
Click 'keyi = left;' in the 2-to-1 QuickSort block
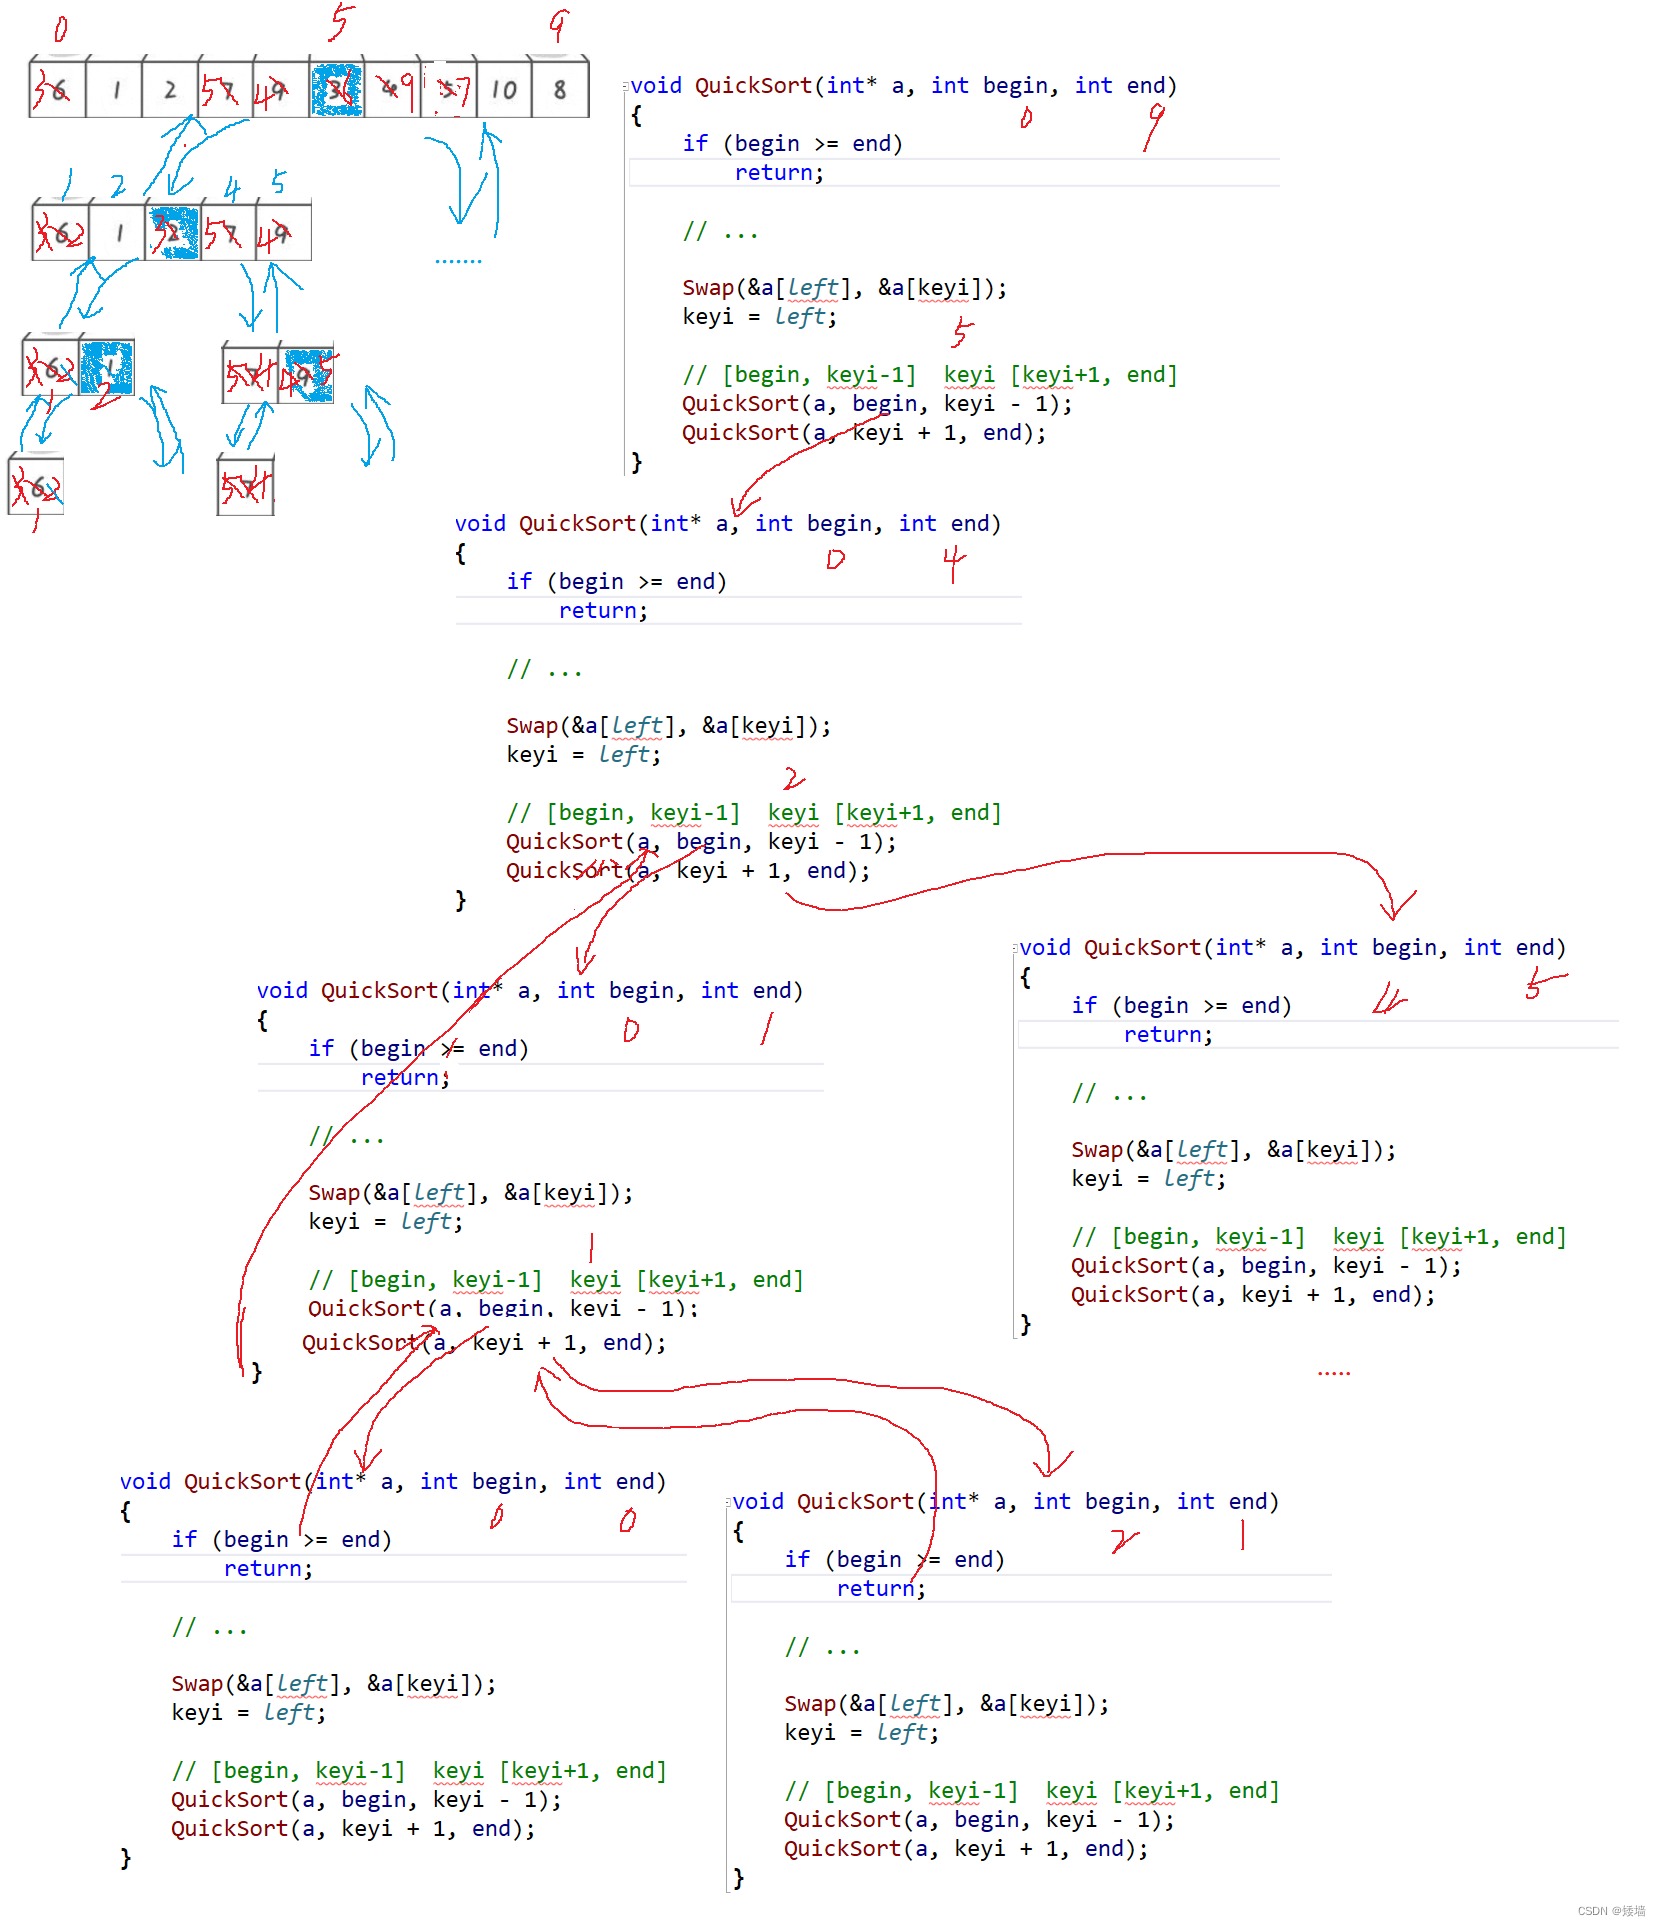(x=862, y=1734)
